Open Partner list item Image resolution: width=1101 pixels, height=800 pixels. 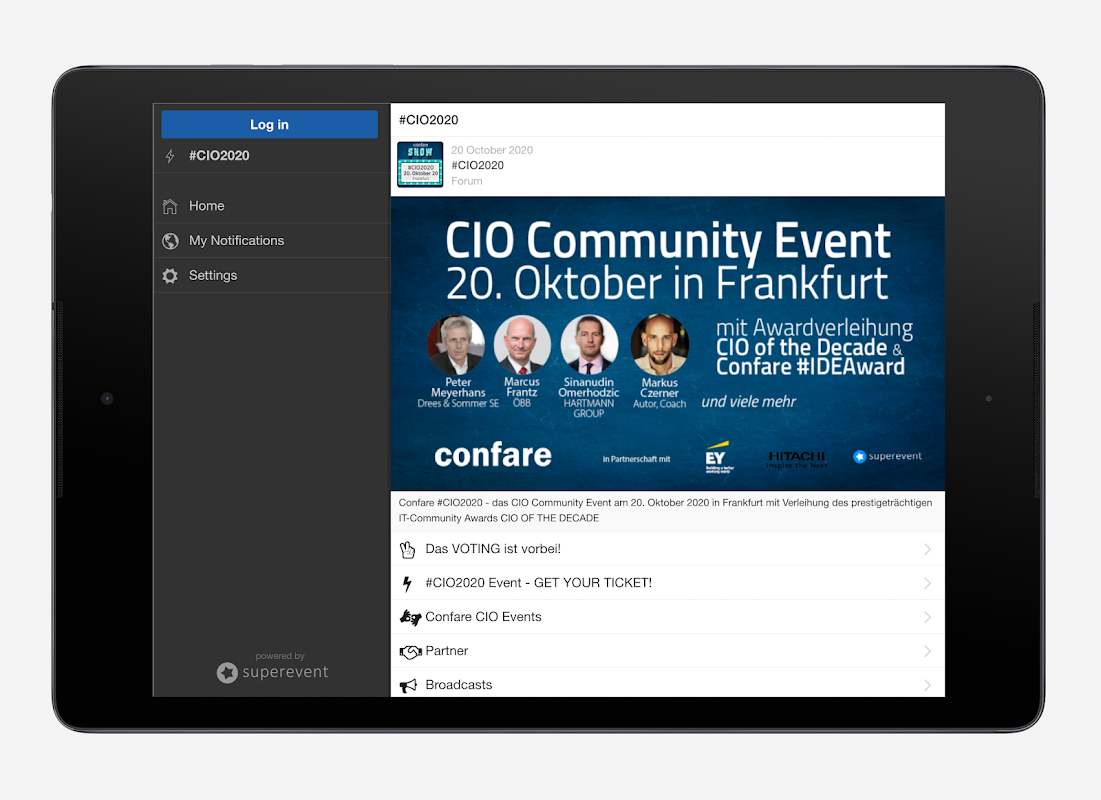click(668, 650)
